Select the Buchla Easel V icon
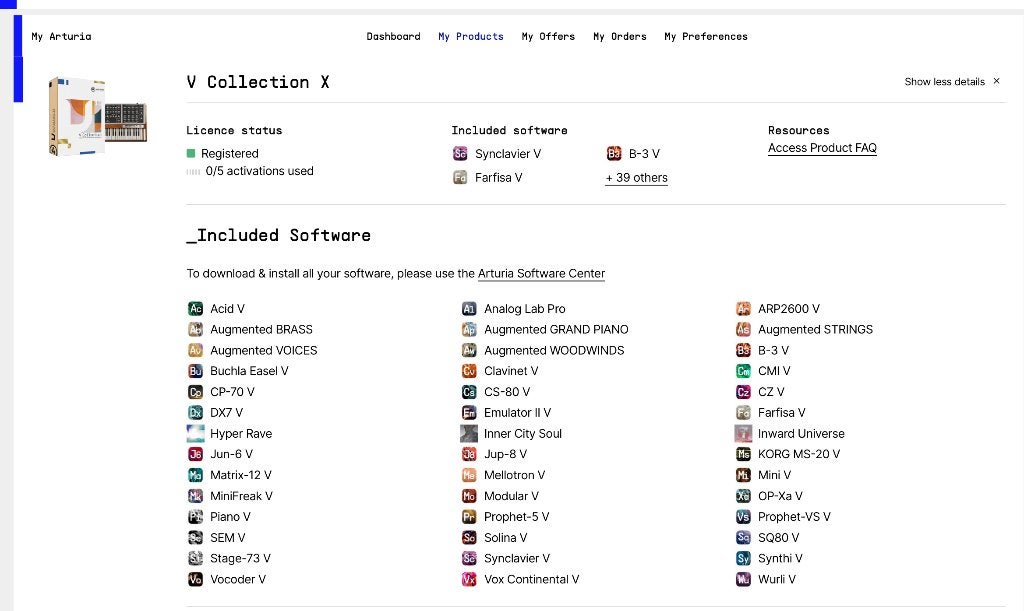This screenshot has height=611, width=1024. point(195,371)
